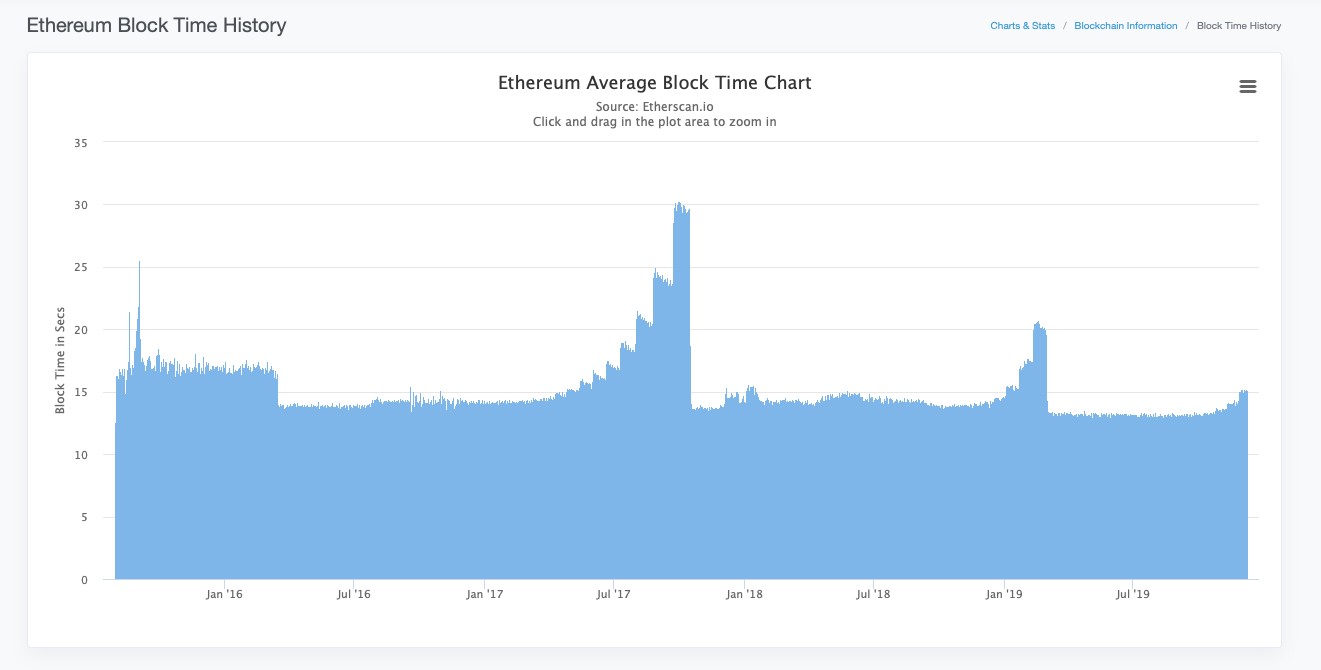
Task: Click the Jan '18 x-axis label
Action: point(743,594)
